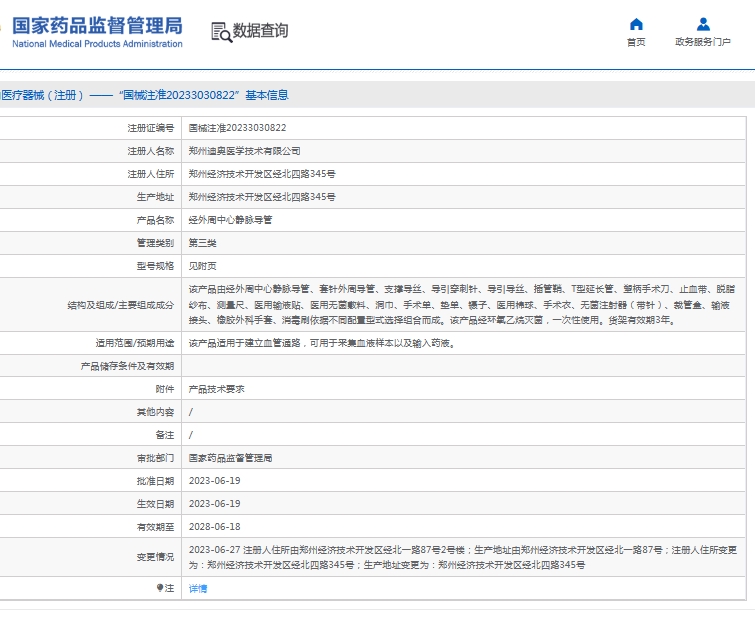Click the 注册证编号 row label
This screenshot has height=618, width=755.
[151, 128]
